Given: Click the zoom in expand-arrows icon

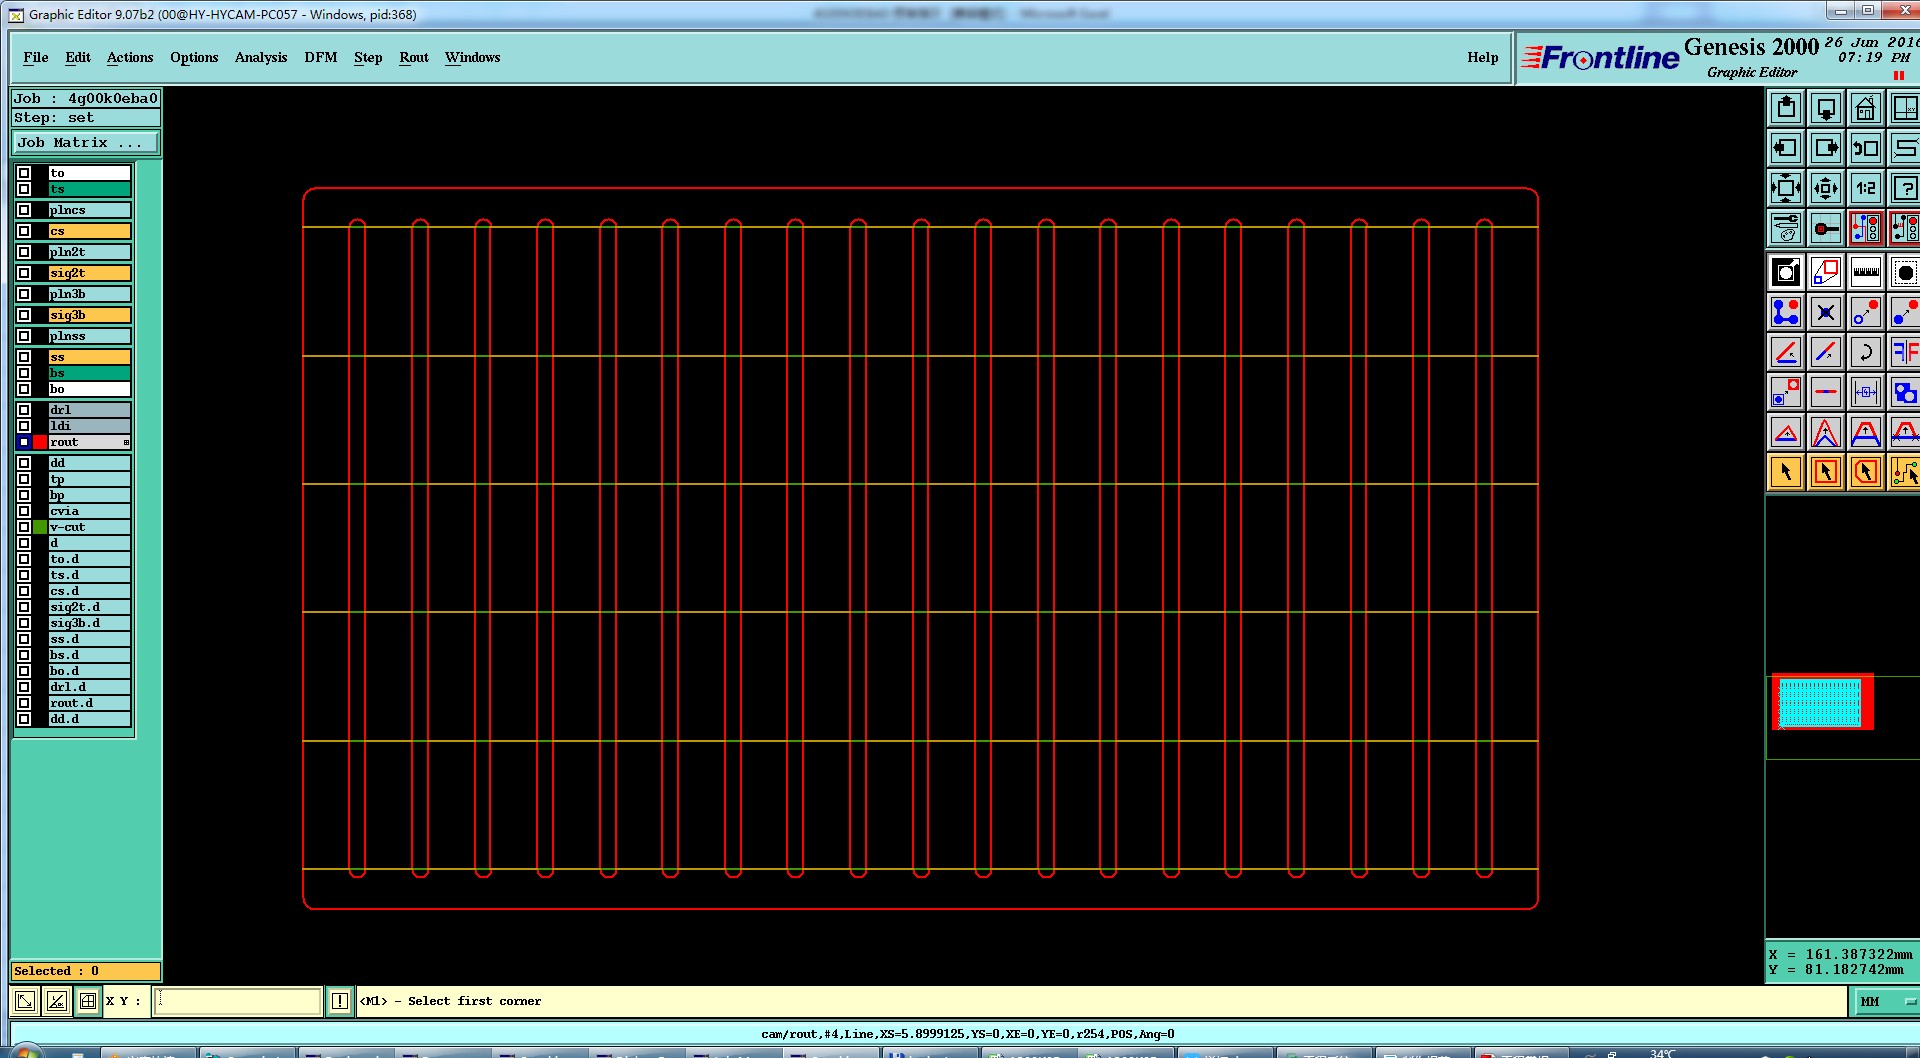Looking at the screenshot, I should pos(1786,188).
